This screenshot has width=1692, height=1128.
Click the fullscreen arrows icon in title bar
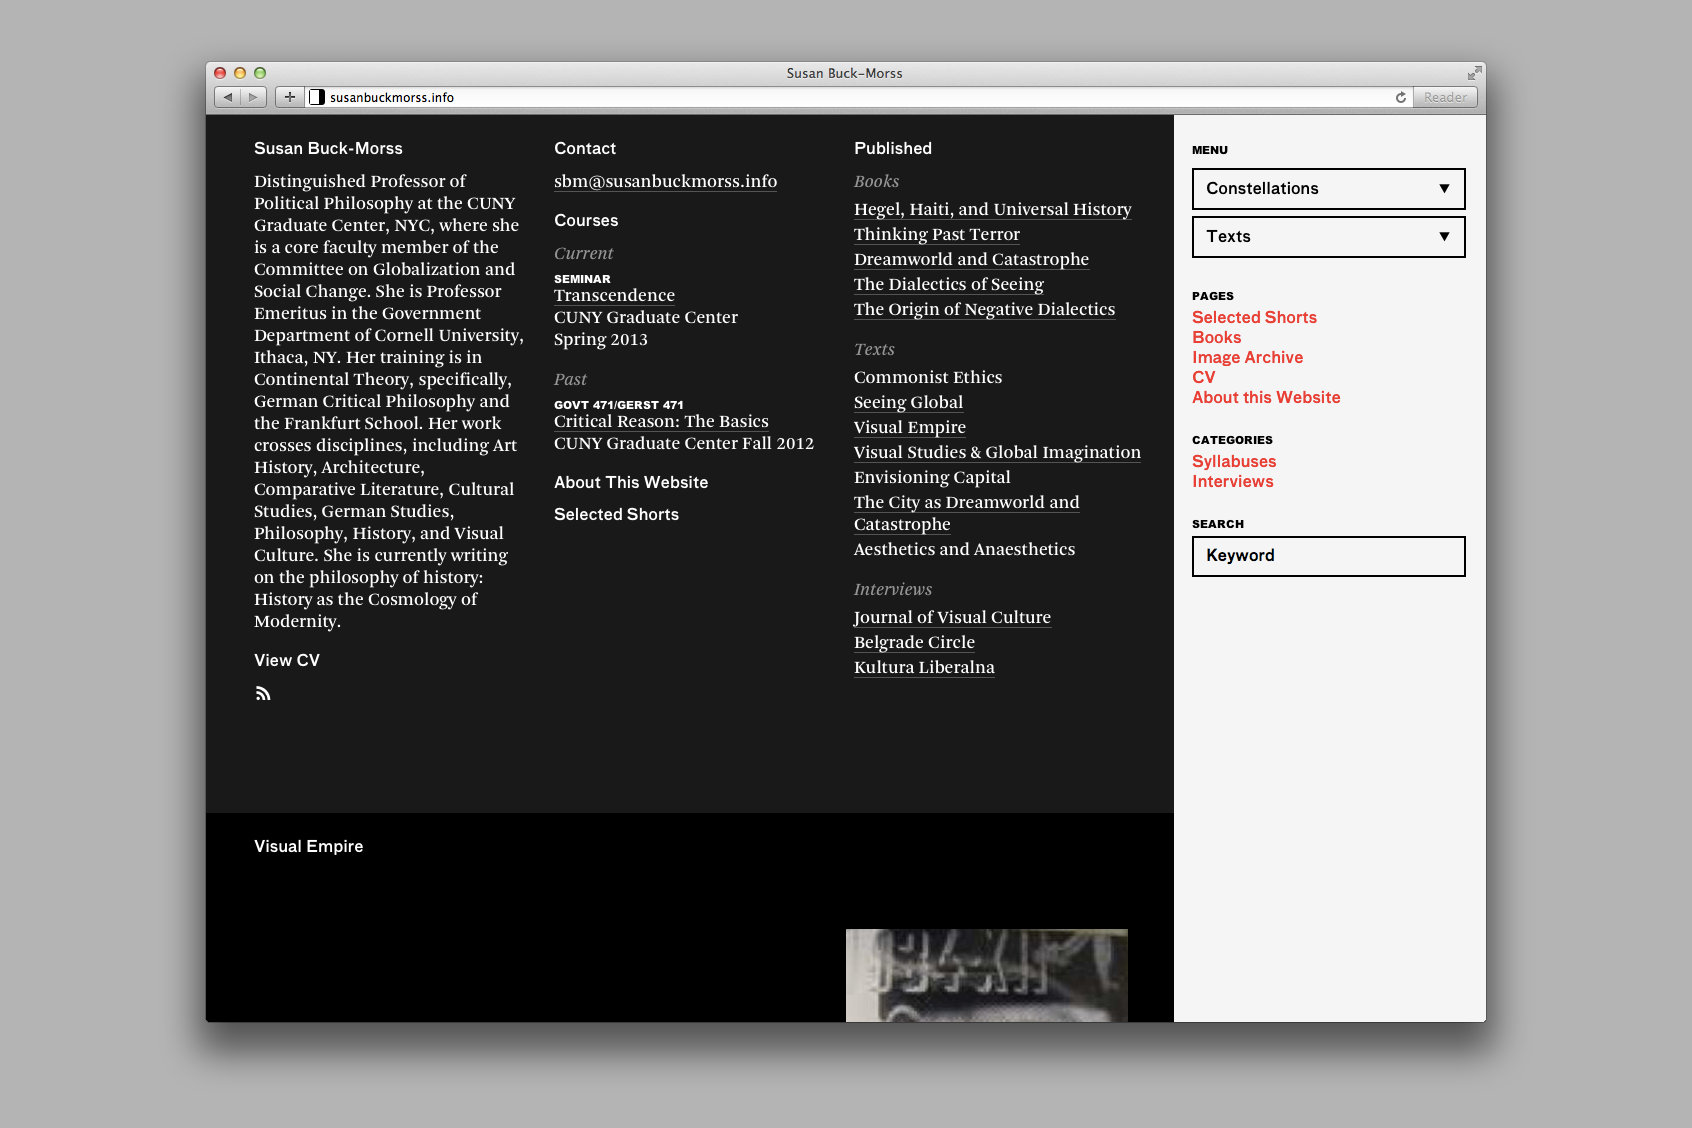pyautogui.click(x=1474, y=73)
